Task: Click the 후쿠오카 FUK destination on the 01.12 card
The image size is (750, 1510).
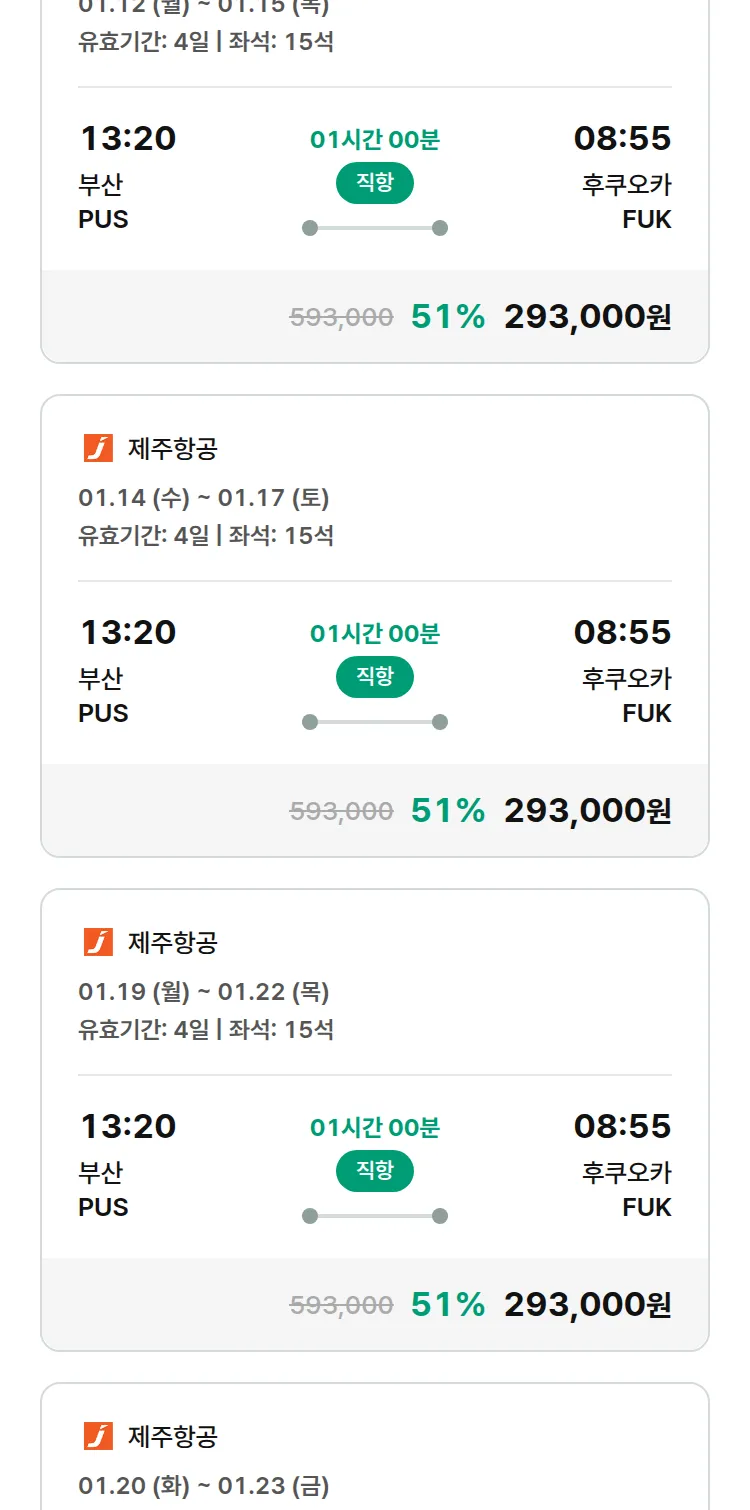Action: click(627, 202)
